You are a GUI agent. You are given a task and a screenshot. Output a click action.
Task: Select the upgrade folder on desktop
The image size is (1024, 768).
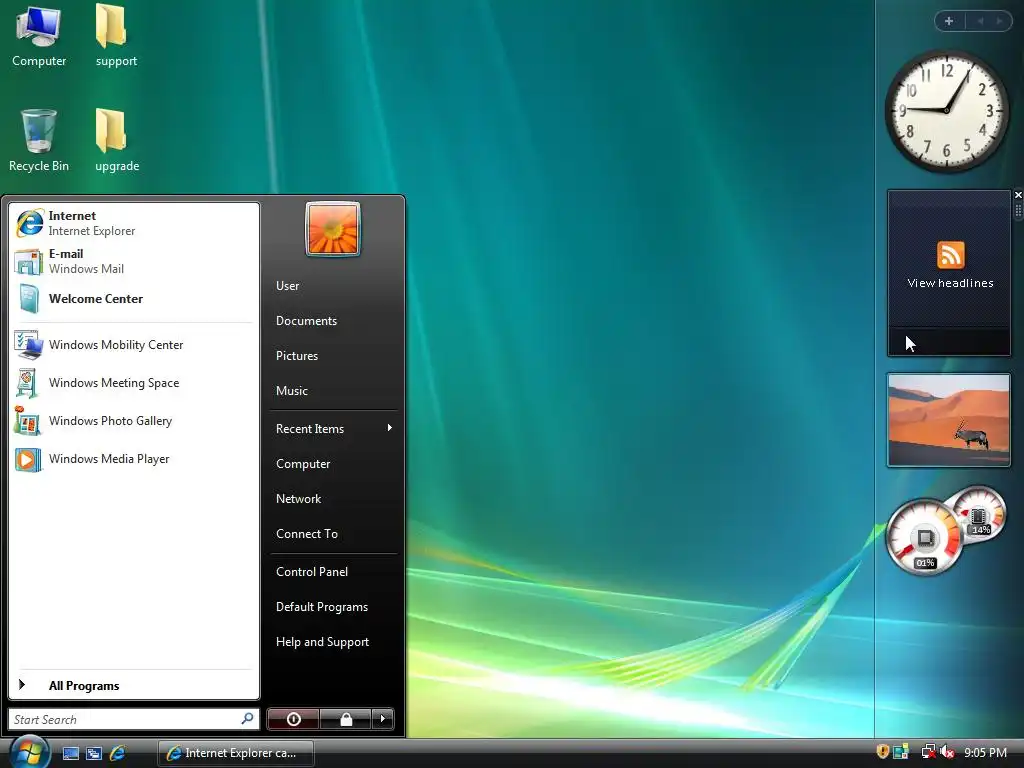click(x=117, y=140)
